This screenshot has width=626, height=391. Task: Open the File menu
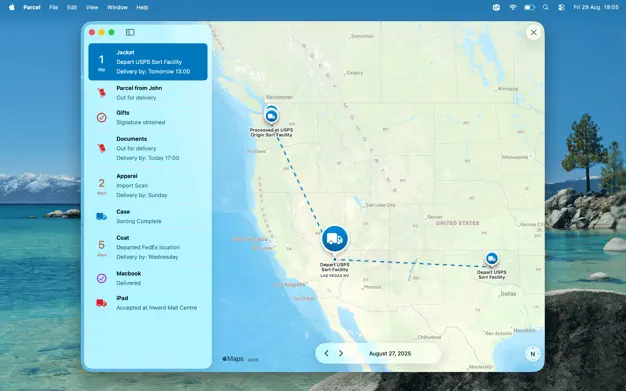tap(53, 7)
